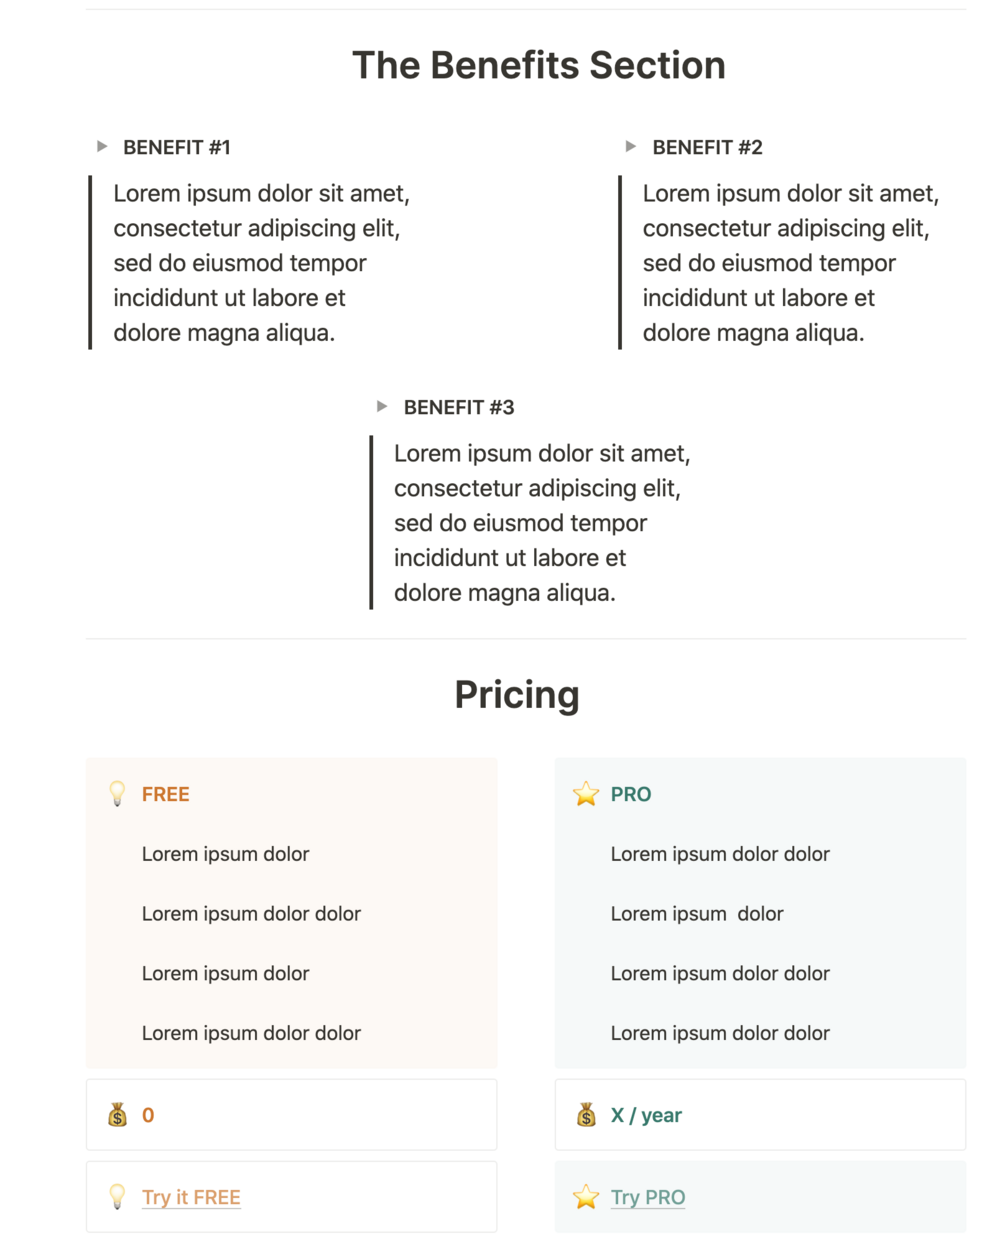The width and height of the screenshot is (1005, 1249).
Task: Click the star icon beside Try PRO
Action: pos(586,1197)
